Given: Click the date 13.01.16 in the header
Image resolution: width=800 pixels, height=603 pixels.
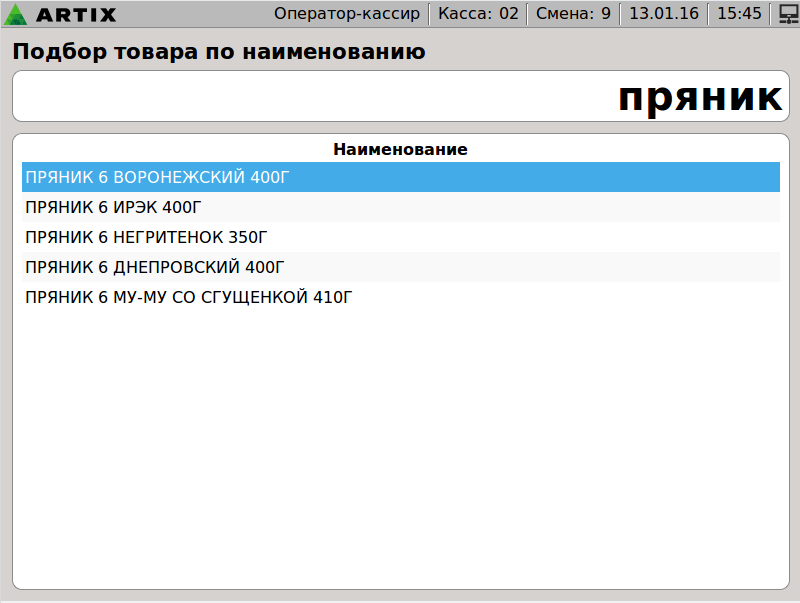Looking at the screenshot, I should pyautogui.click(x=663, y=14).
